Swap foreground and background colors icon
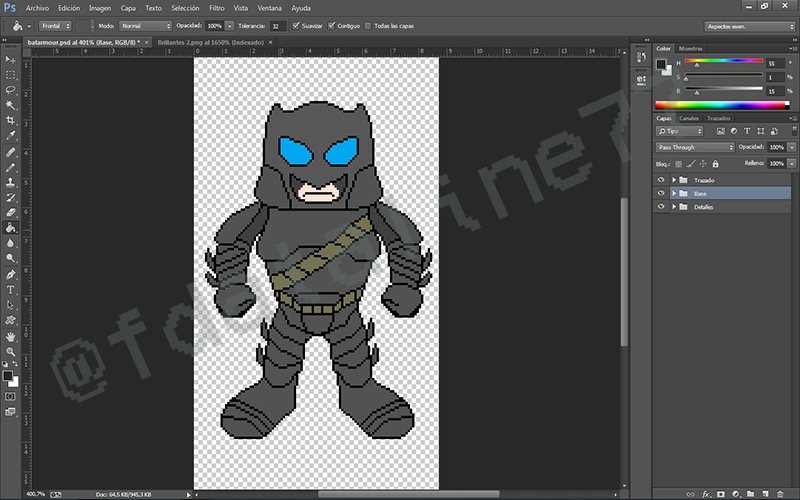The height and width of the screenshot is (500, 800). pos(15,364)
